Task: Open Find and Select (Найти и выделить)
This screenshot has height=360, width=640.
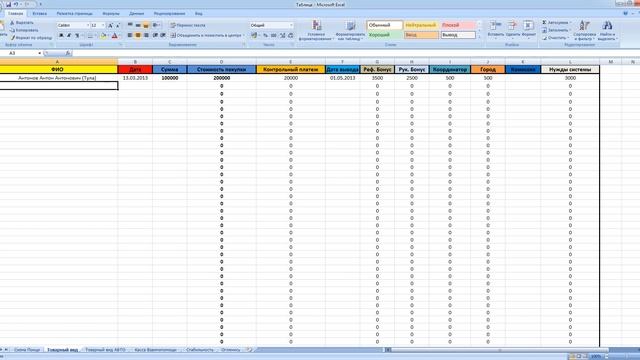Action: pyautogui.click(x=607, y=30)
